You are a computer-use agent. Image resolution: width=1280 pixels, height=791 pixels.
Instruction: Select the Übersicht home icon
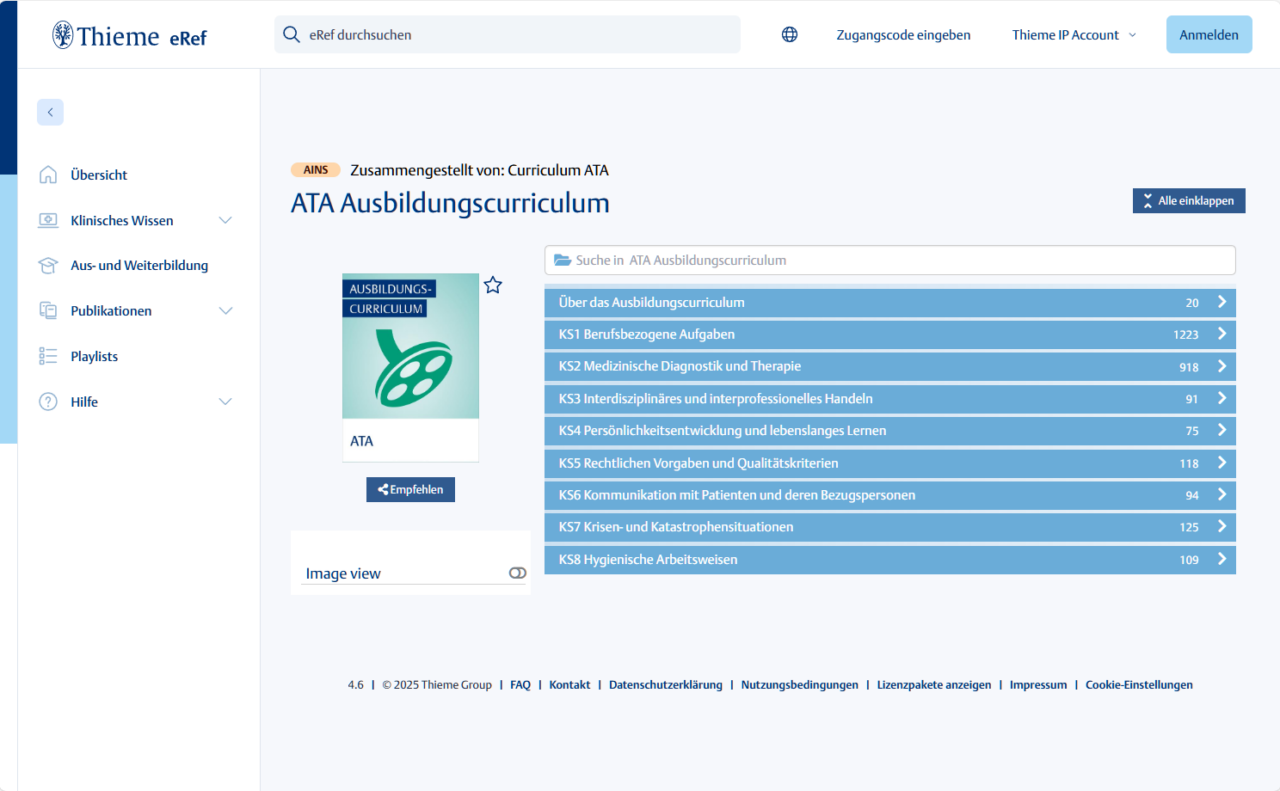pyautogui.click(x=49, y=174)
